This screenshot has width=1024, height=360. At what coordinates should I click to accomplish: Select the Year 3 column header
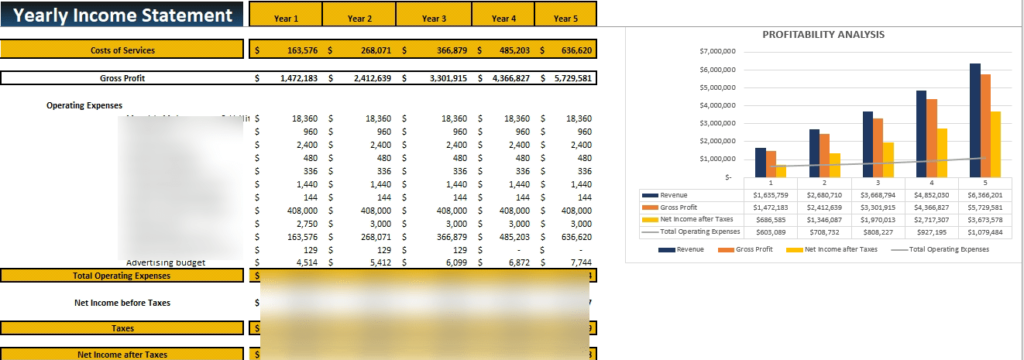coord(434,15)
